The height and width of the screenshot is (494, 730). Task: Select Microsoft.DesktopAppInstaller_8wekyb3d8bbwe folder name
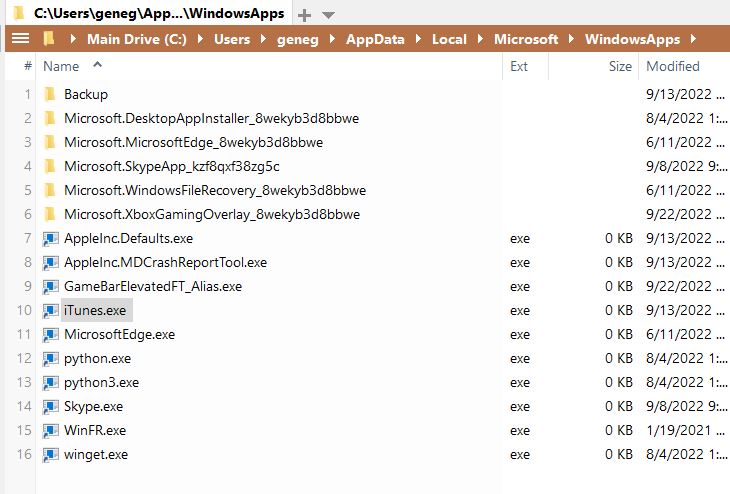(x=211, y=118)
